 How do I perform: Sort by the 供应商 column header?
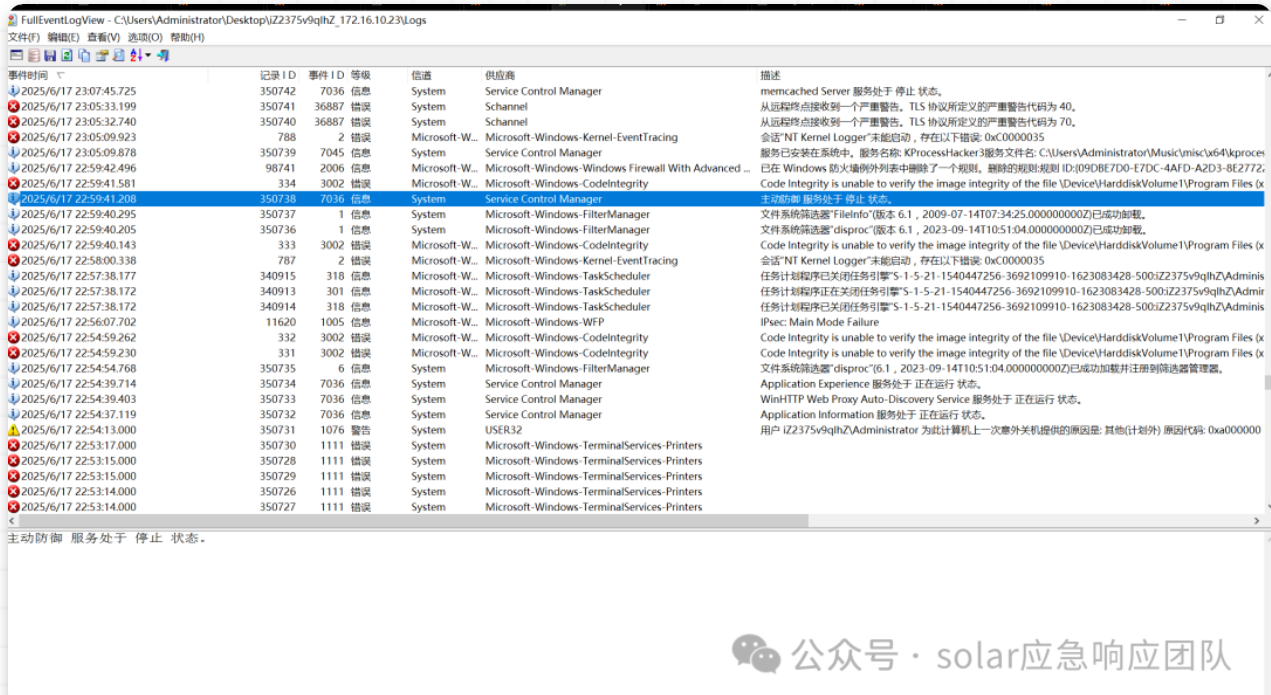pos(500,75)
